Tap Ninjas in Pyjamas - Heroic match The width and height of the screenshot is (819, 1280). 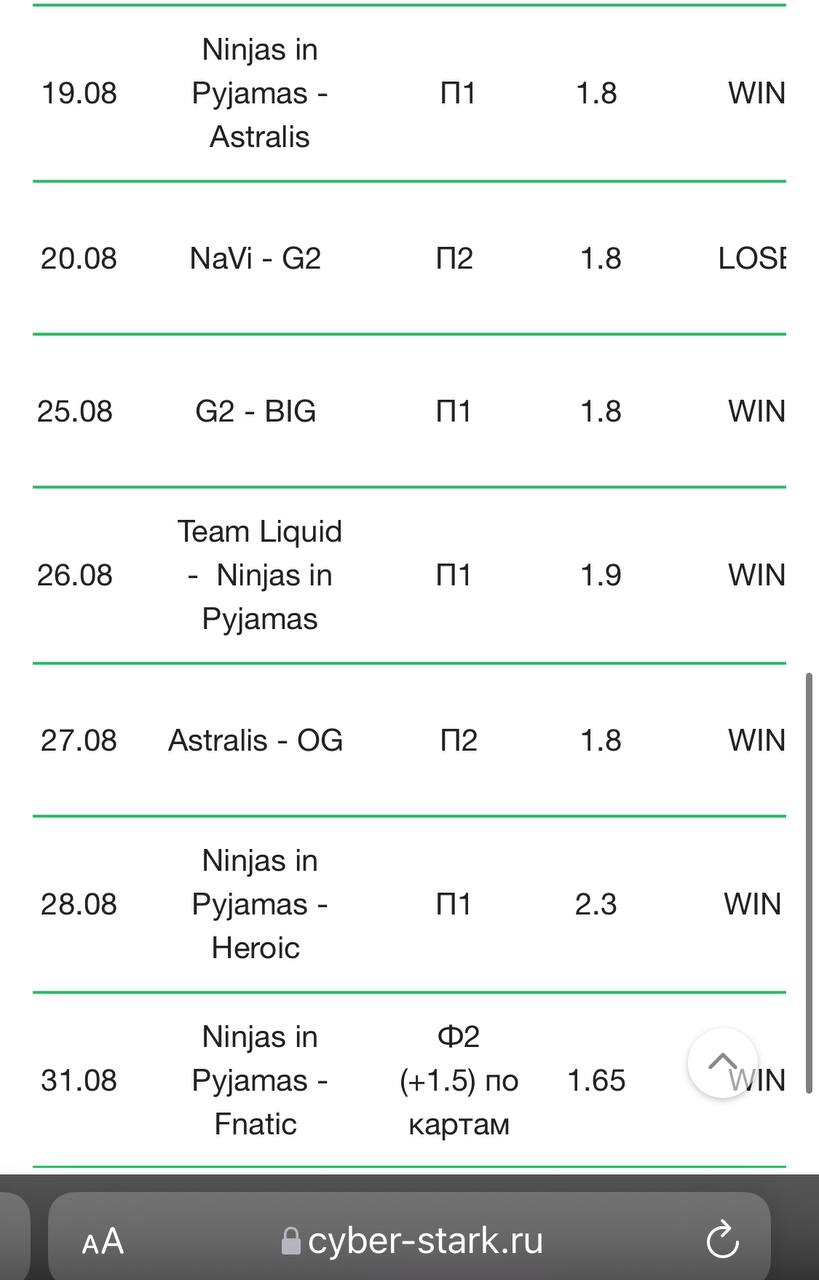[x=260, y=904]
